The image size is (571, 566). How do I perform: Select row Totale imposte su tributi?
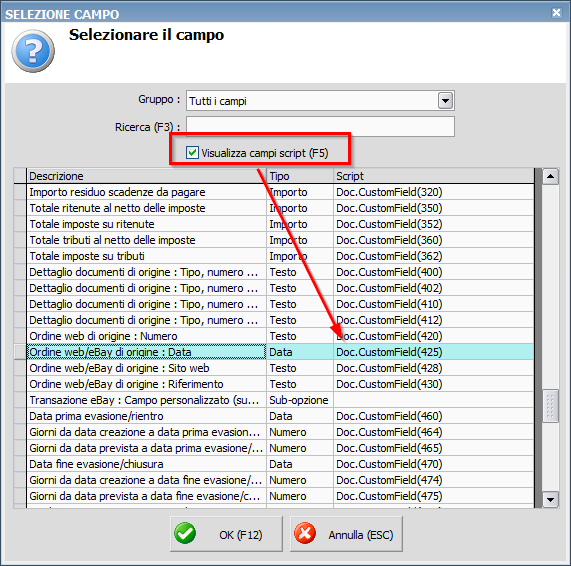(x=280, y=256)
